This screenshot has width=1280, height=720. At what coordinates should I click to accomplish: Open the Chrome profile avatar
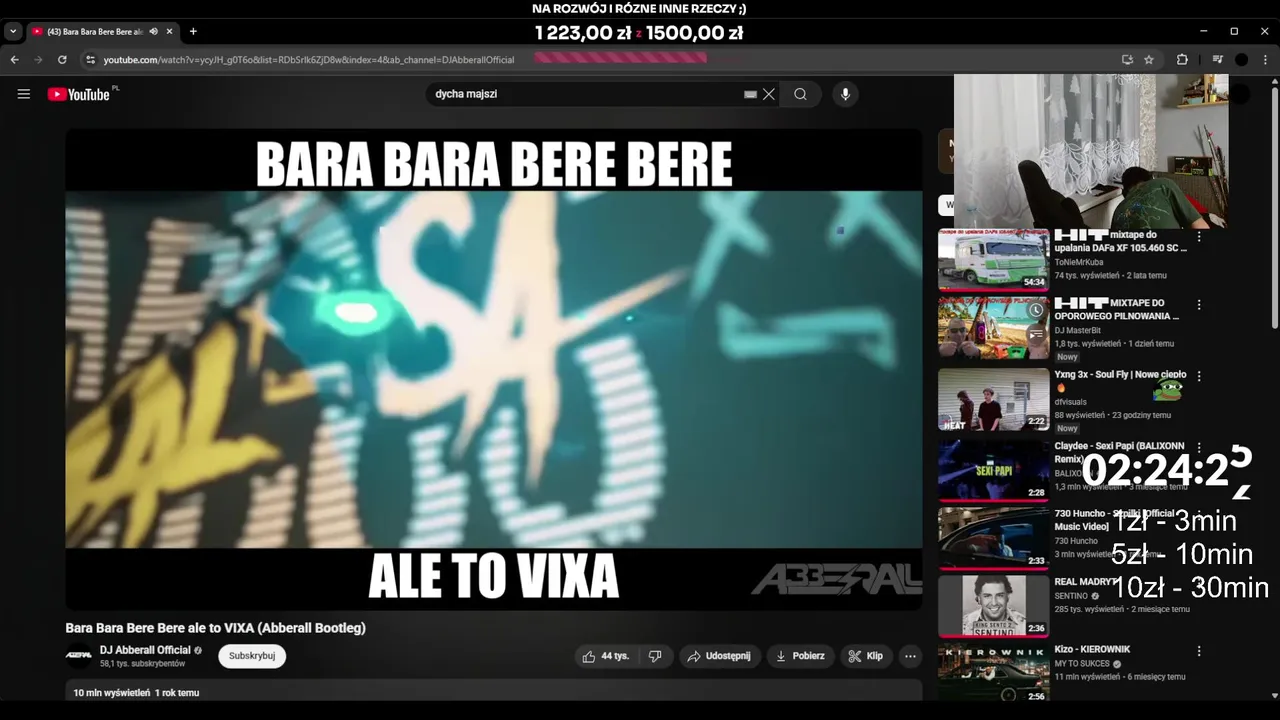1241,60
